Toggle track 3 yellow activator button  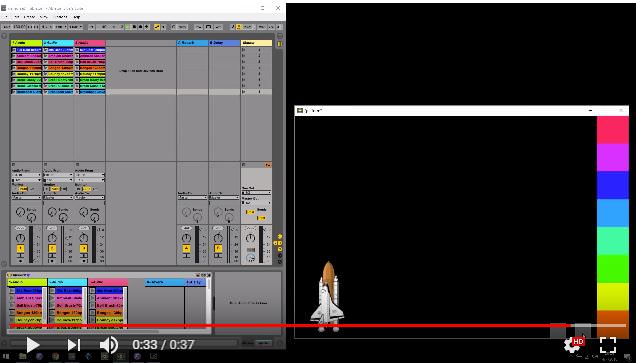click(84, 248)
